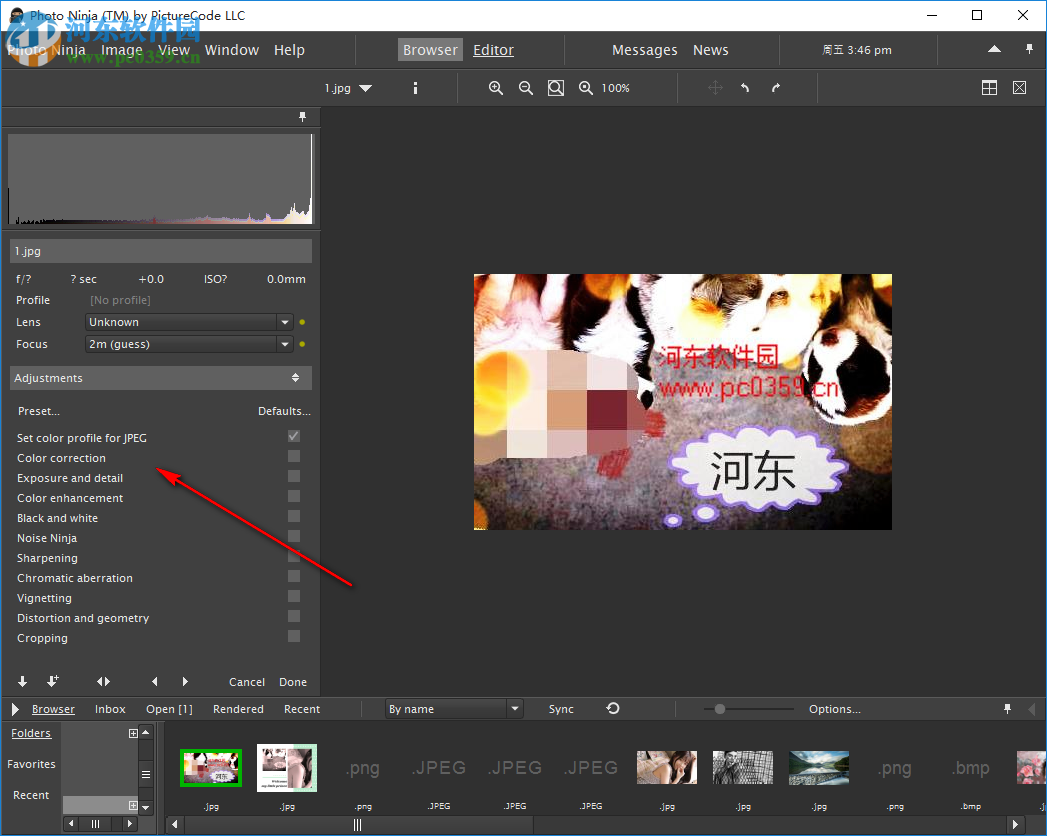Open the Messages menu item
Viewport: 1047px width, 836px height.
click(644, 49)
